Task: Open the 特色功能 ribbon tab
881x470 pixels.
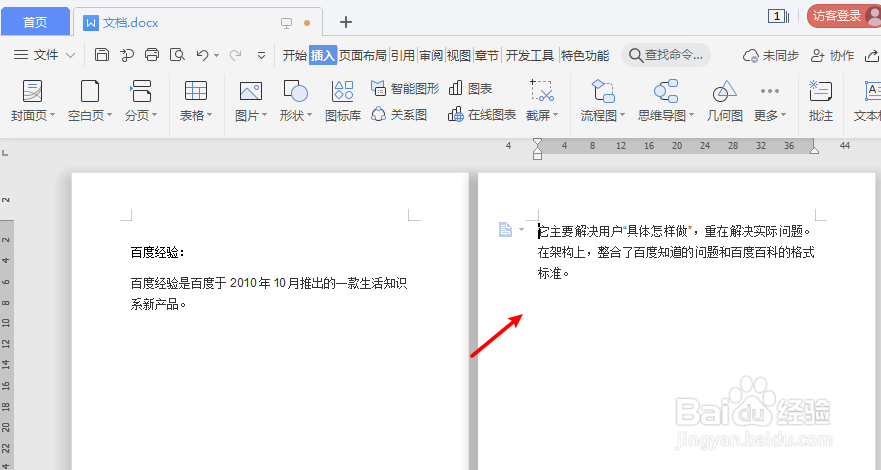Action: coord(585,55)
